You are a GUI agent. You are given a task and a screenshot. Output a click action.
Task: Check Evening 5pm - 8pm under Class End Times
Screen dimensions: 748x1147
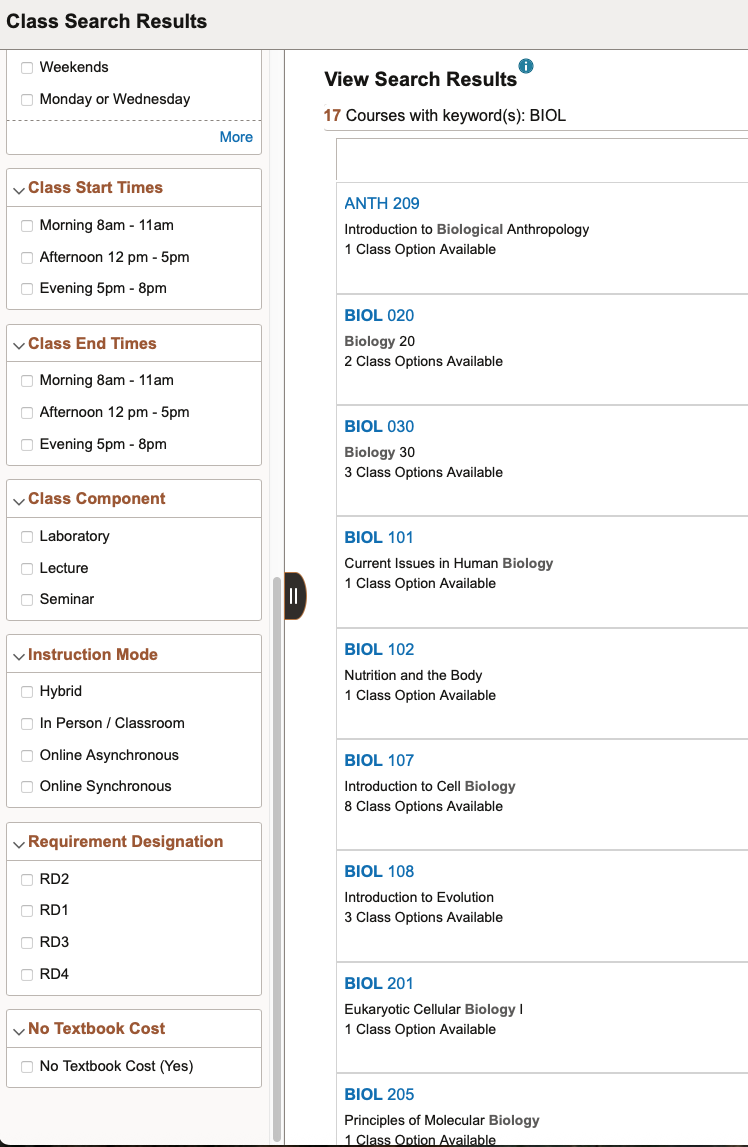point(27,445)
